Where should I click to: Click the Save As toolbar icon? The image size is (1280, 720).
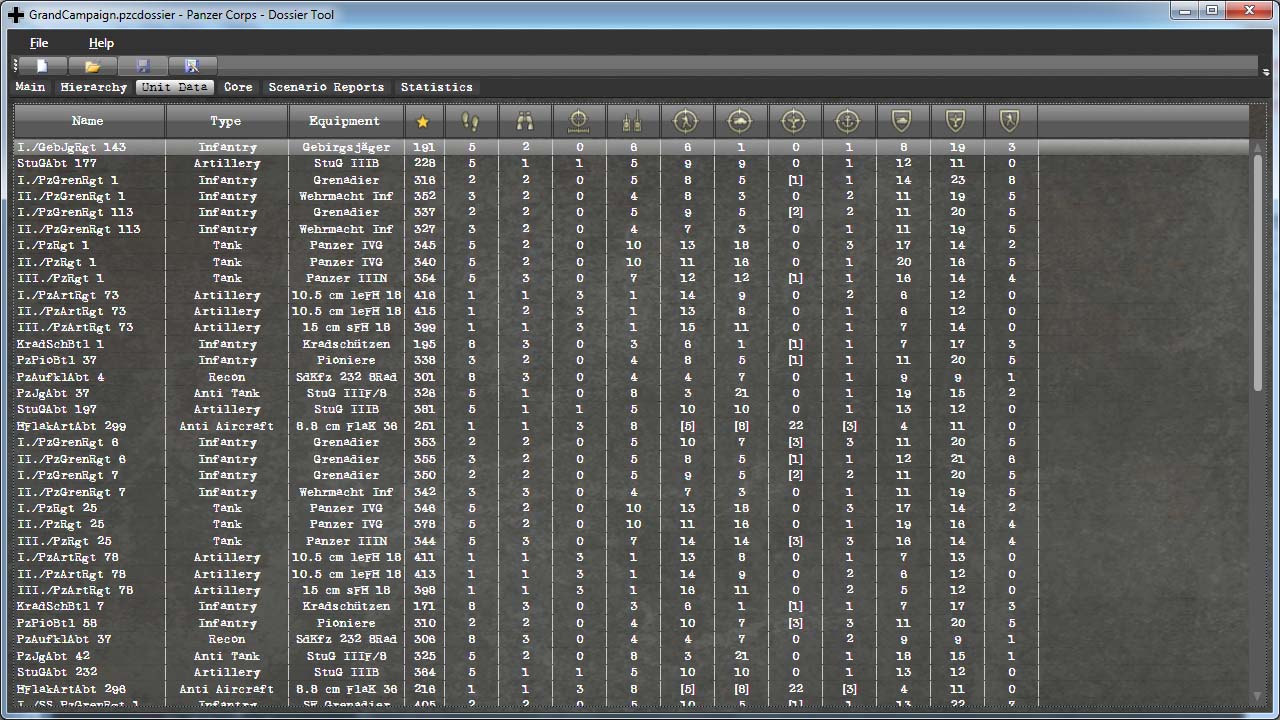(x=193, y=65)
